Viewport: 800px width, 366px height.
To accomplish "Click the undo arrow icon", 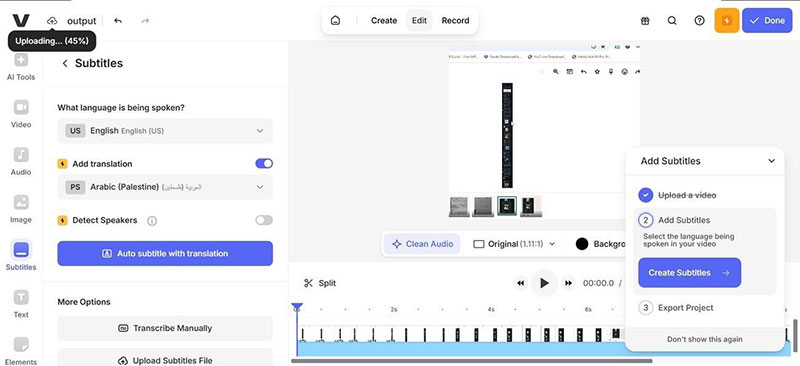I will point(118,21).
